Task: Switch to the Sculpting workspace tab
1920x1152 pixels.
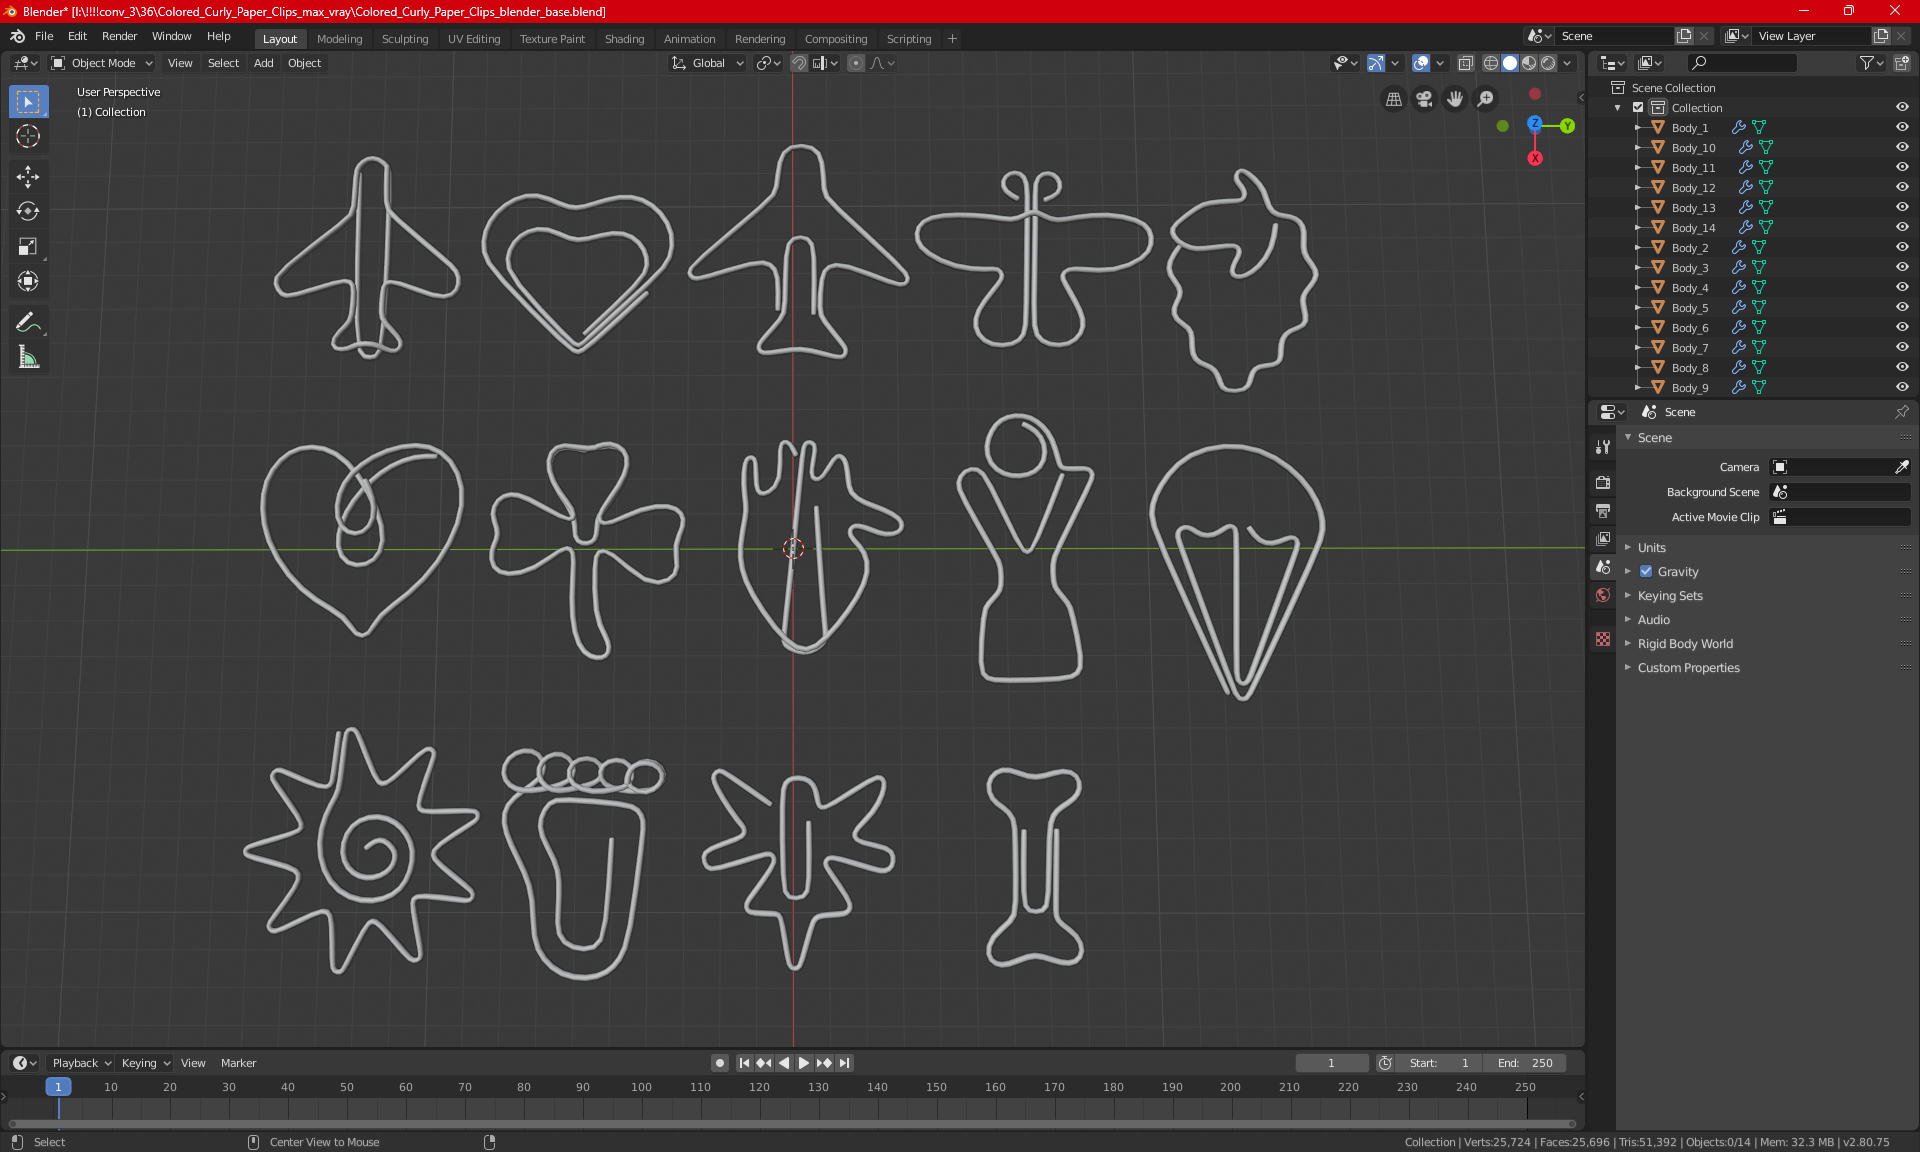Action: pyautogui.click(x=404, y=39)
